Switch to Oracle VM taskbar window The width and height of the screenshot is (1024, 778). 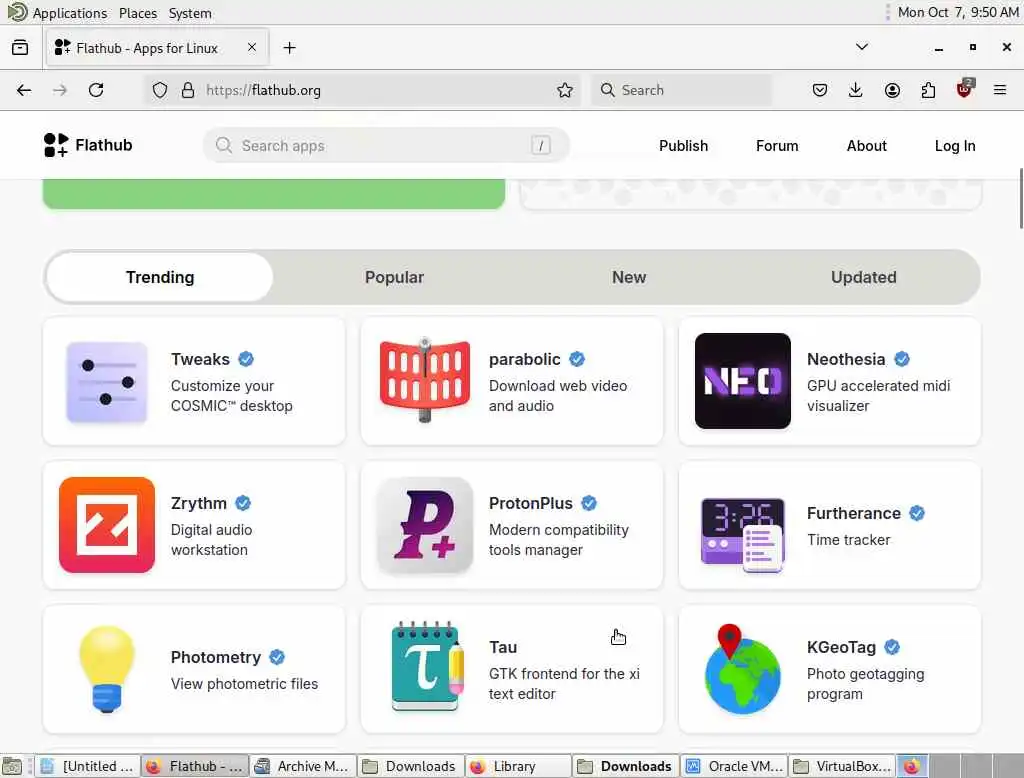pyautogui.click(x=734, y=766)
